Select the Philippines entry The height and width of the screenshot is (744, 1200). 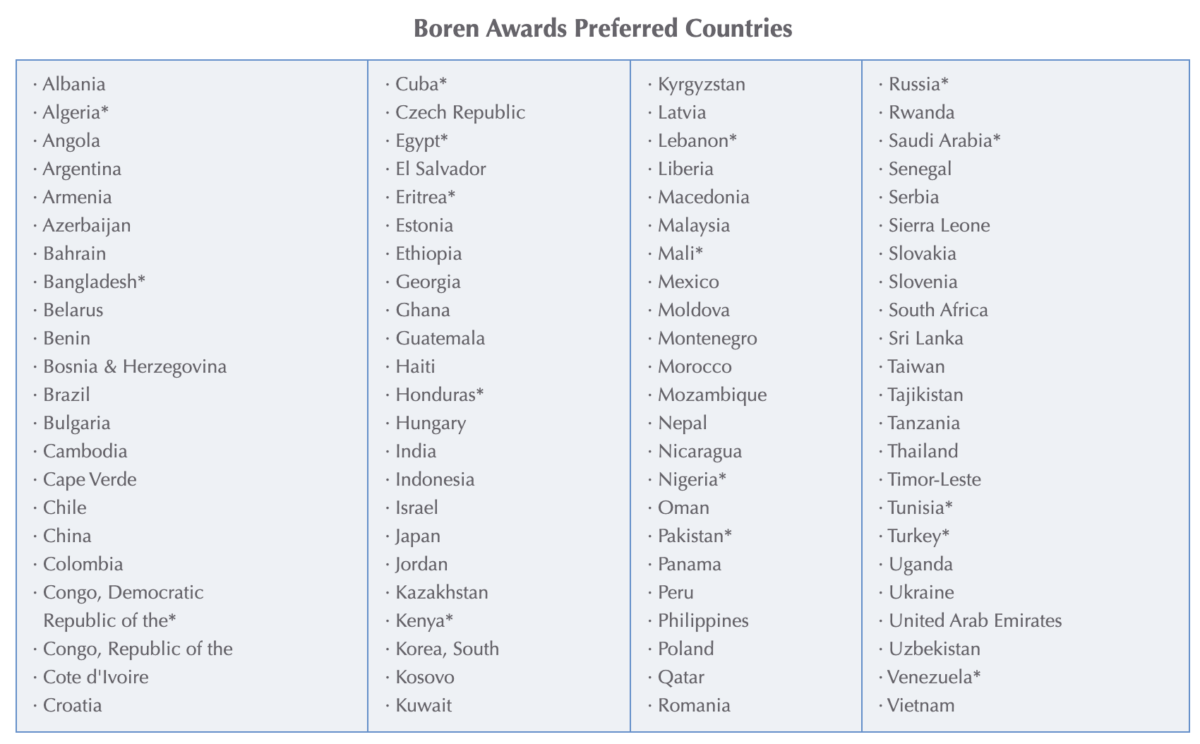[x=703, y=620]
